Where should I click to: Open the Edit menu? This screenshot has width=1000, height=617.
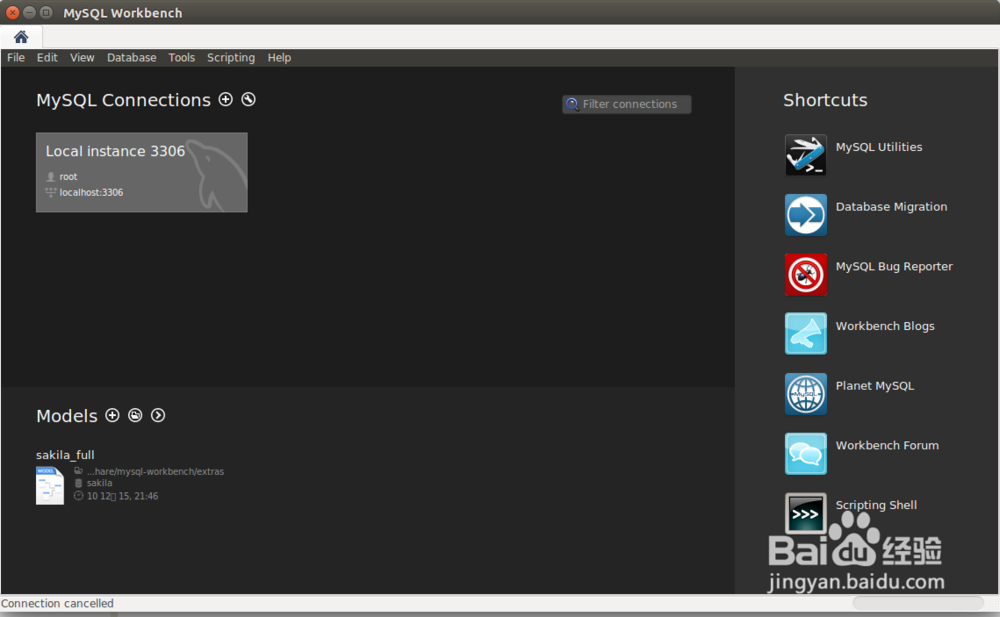point(47,57)
